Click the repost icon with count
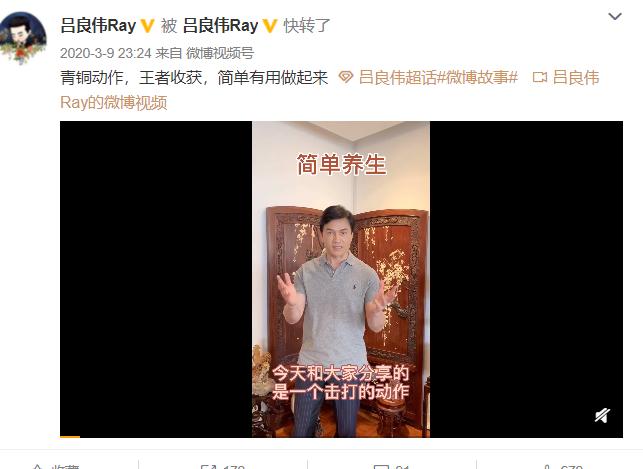643x469 pixels. 223,466
